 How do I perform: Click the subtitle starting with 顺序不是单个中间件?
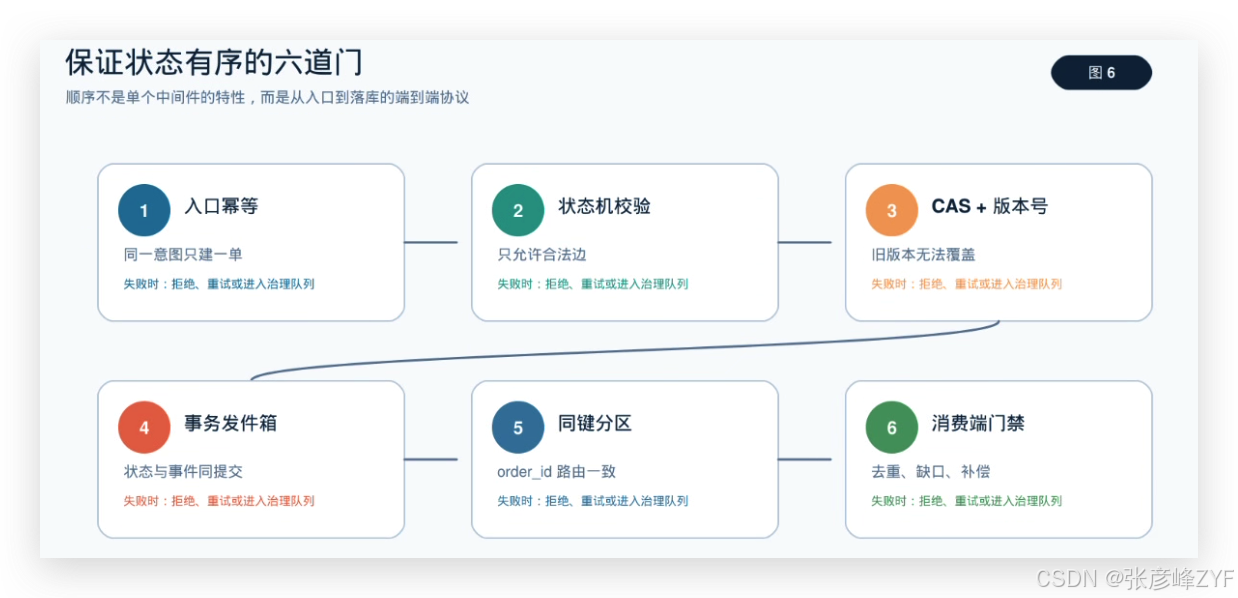(267, 98)
